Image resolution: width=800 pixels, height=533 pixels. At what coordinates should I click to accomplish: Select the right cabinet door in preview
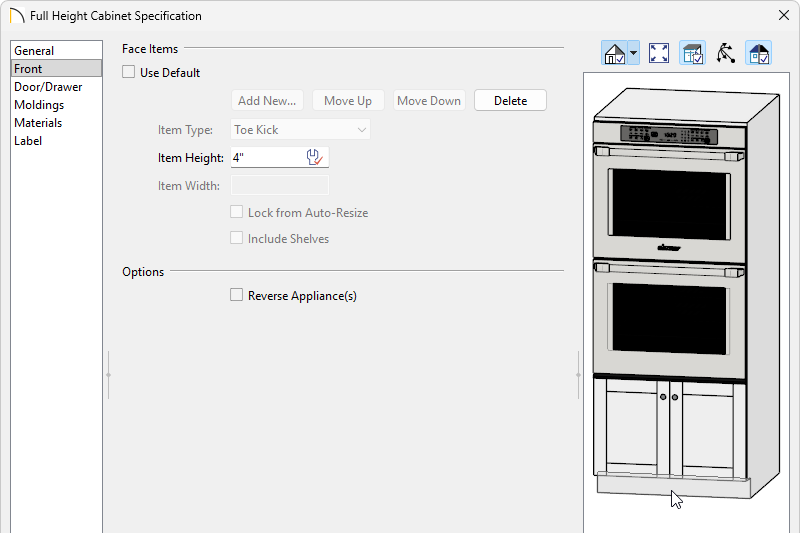tap(708, 429)
